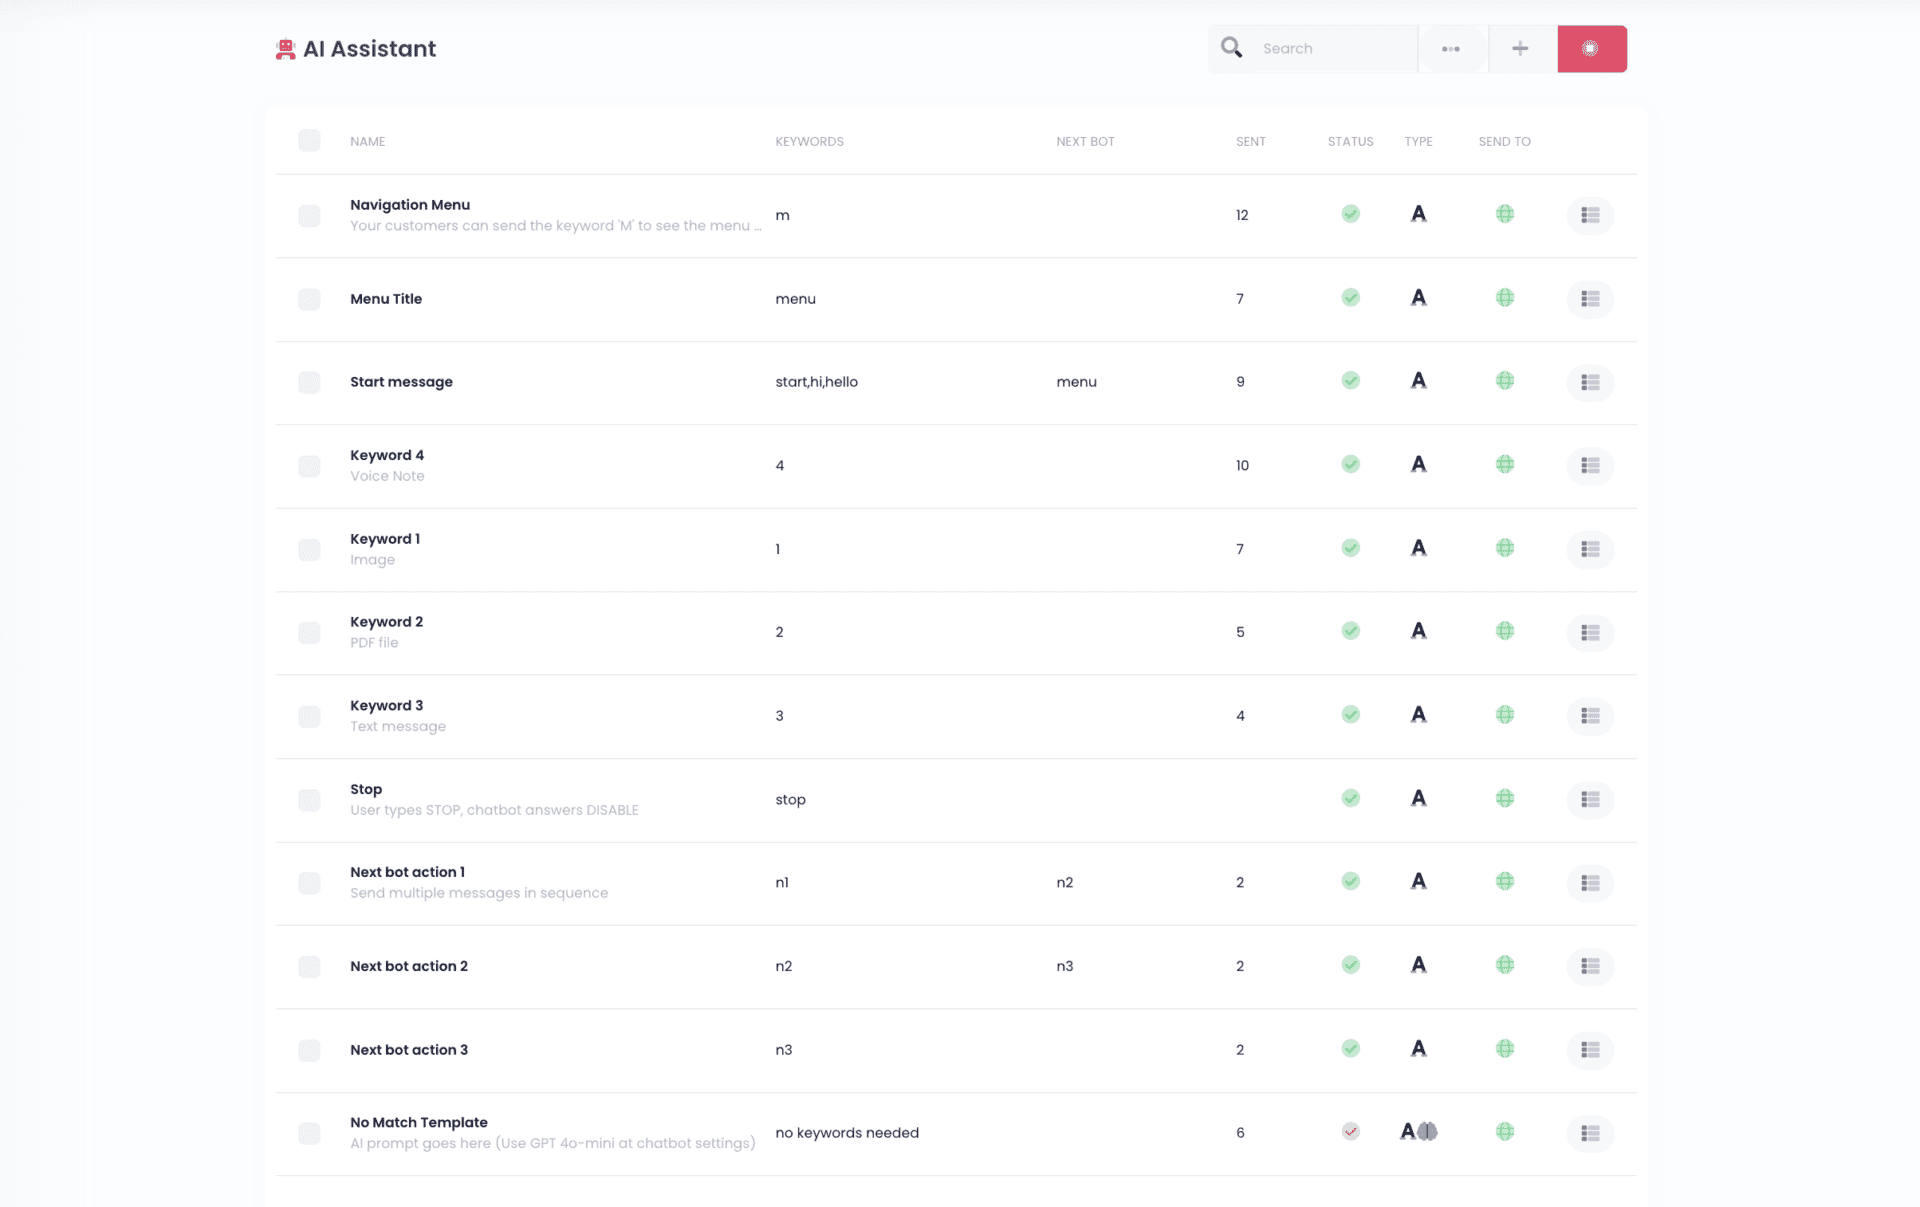The image size is (1920, 1207).
Task: Toggle green status check for Start message
Action: pyautogui.click(x=1350, y=380)
